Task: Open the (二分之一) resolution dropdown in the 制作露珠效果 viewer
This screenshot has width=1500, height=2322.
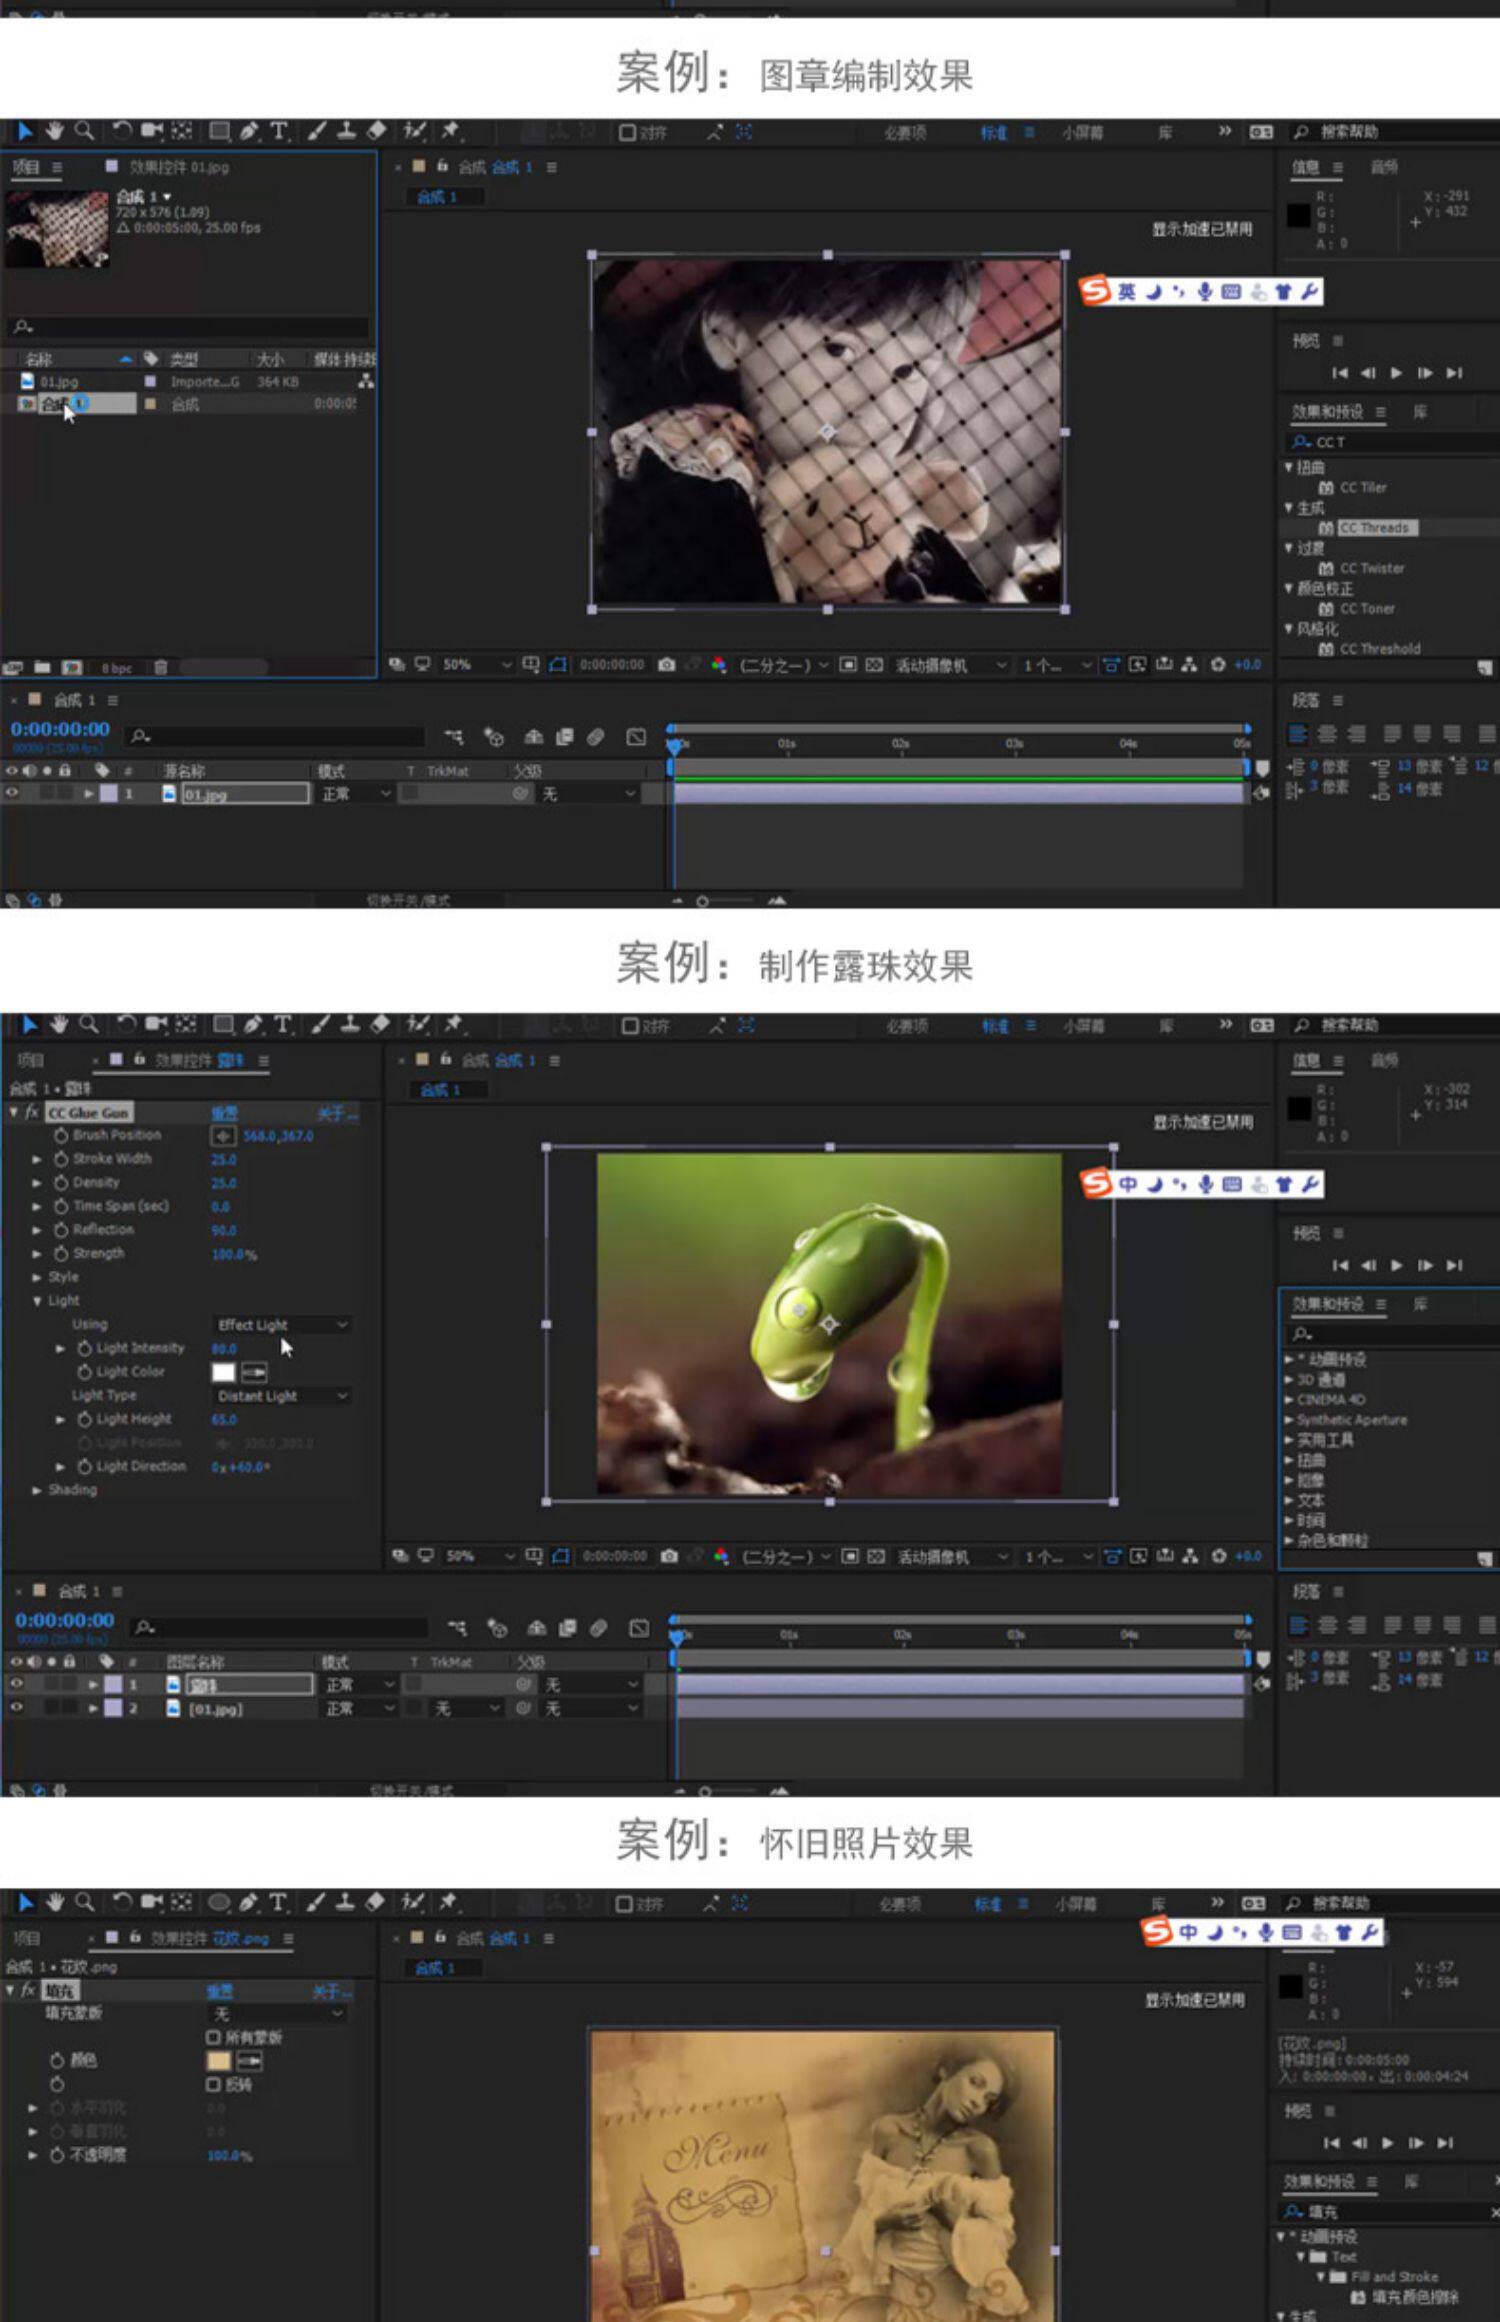Action: pyautogui.click(x=786, y=1557)
